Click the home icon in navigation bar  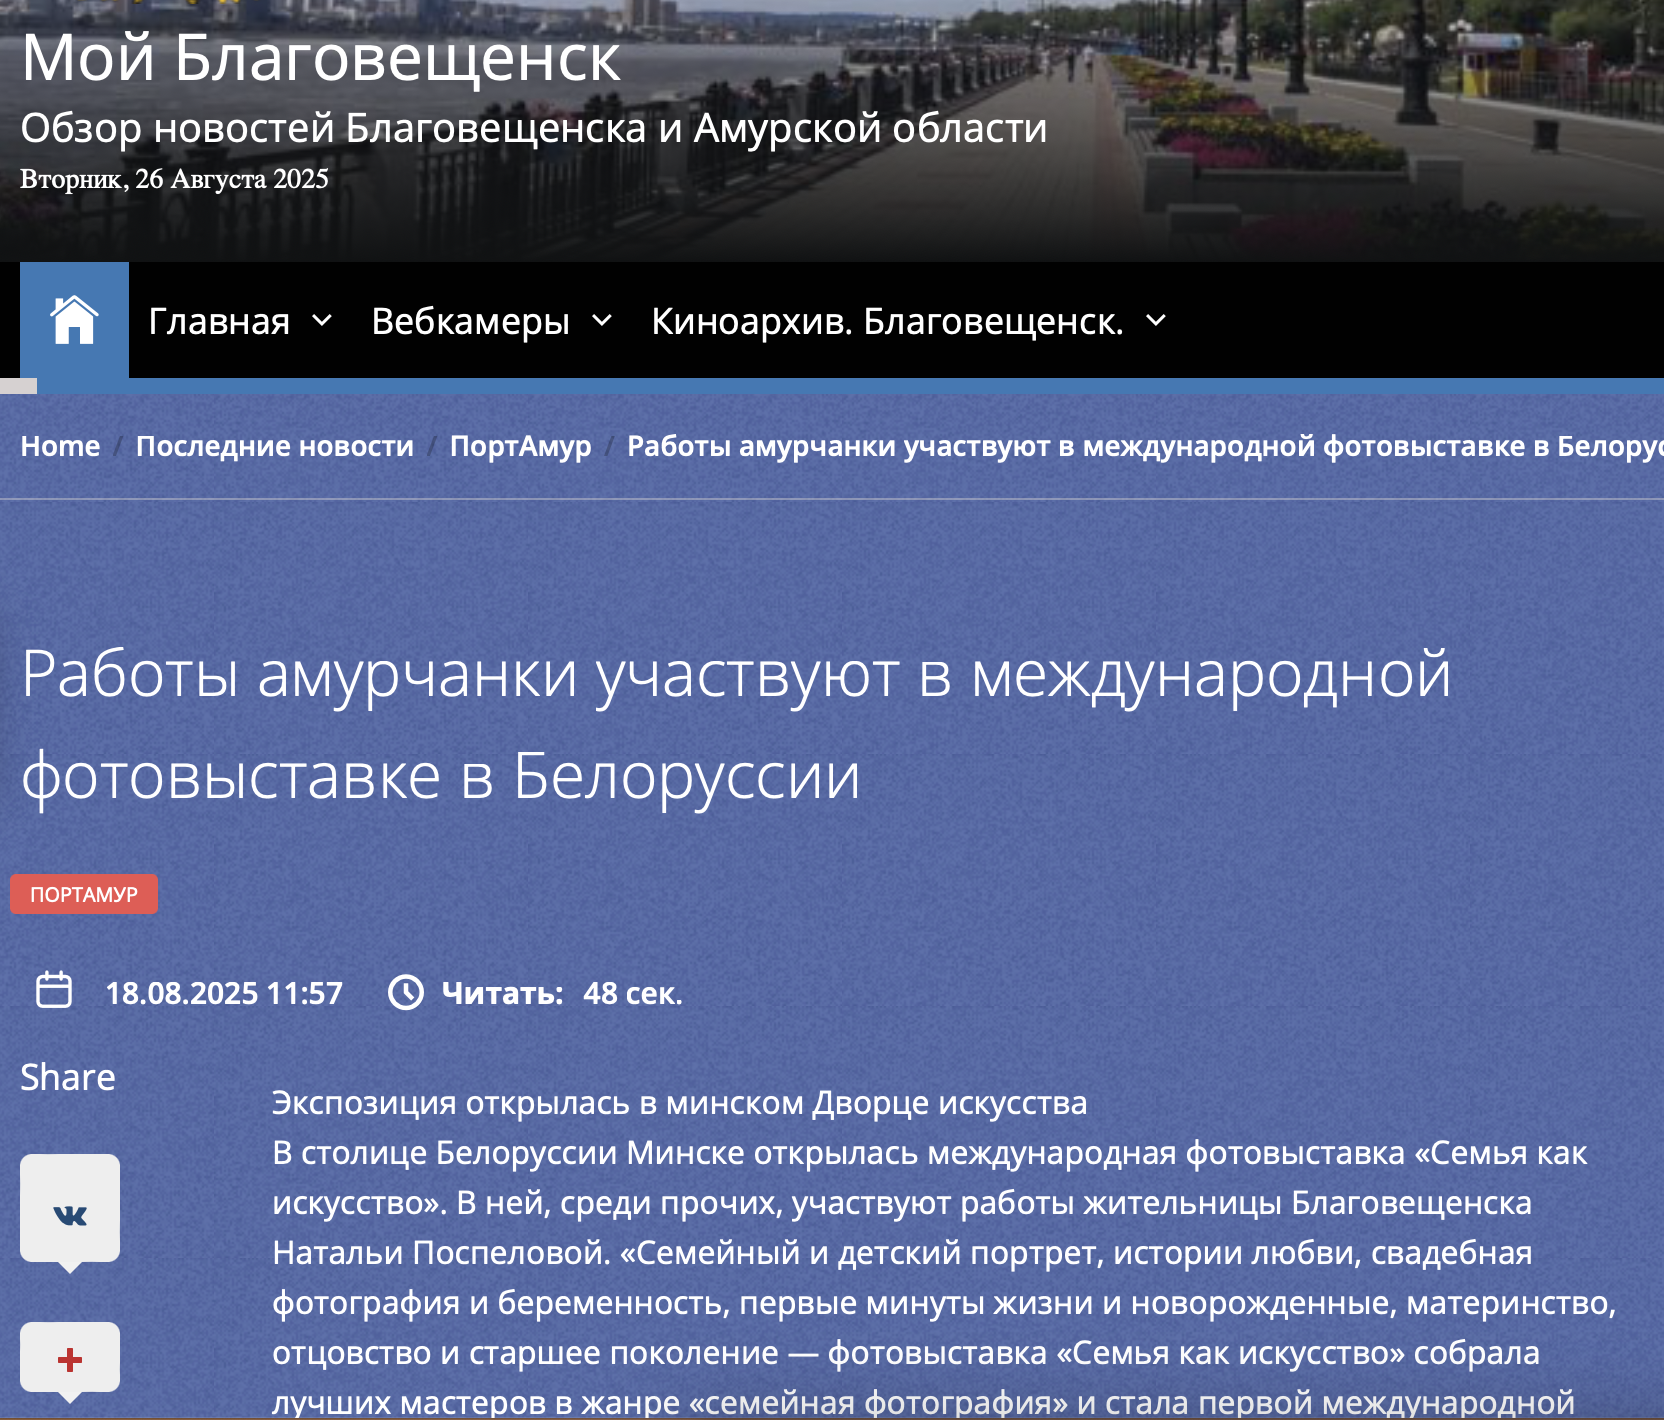(x=74, y=320)
